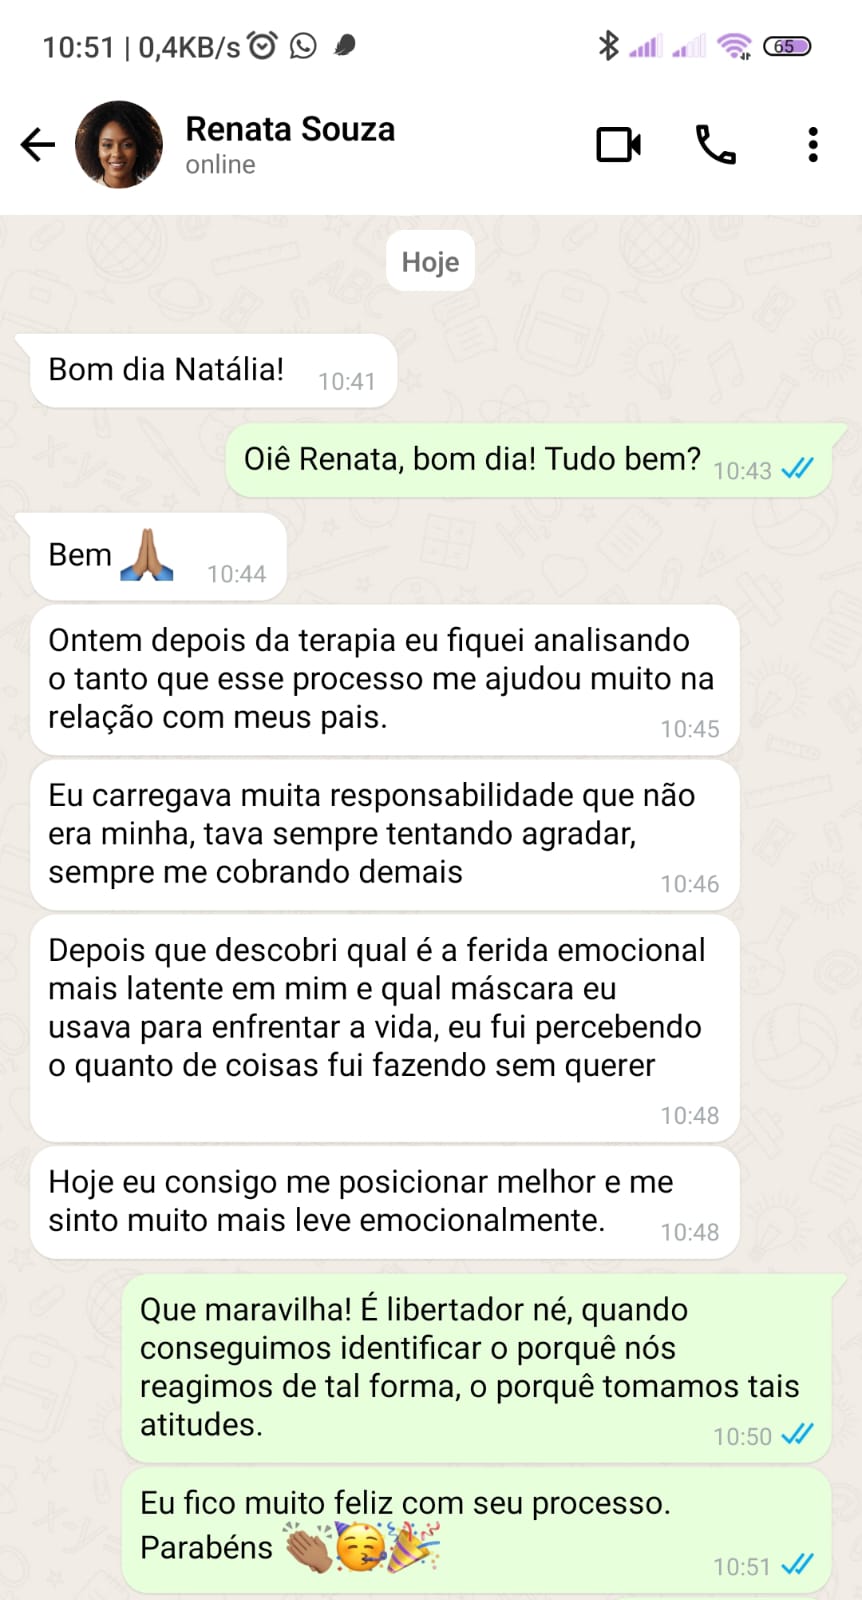Tap the "Que maravilha!" sent message
Viewport: 862px width, 1600px height.
pos(476,1367)
